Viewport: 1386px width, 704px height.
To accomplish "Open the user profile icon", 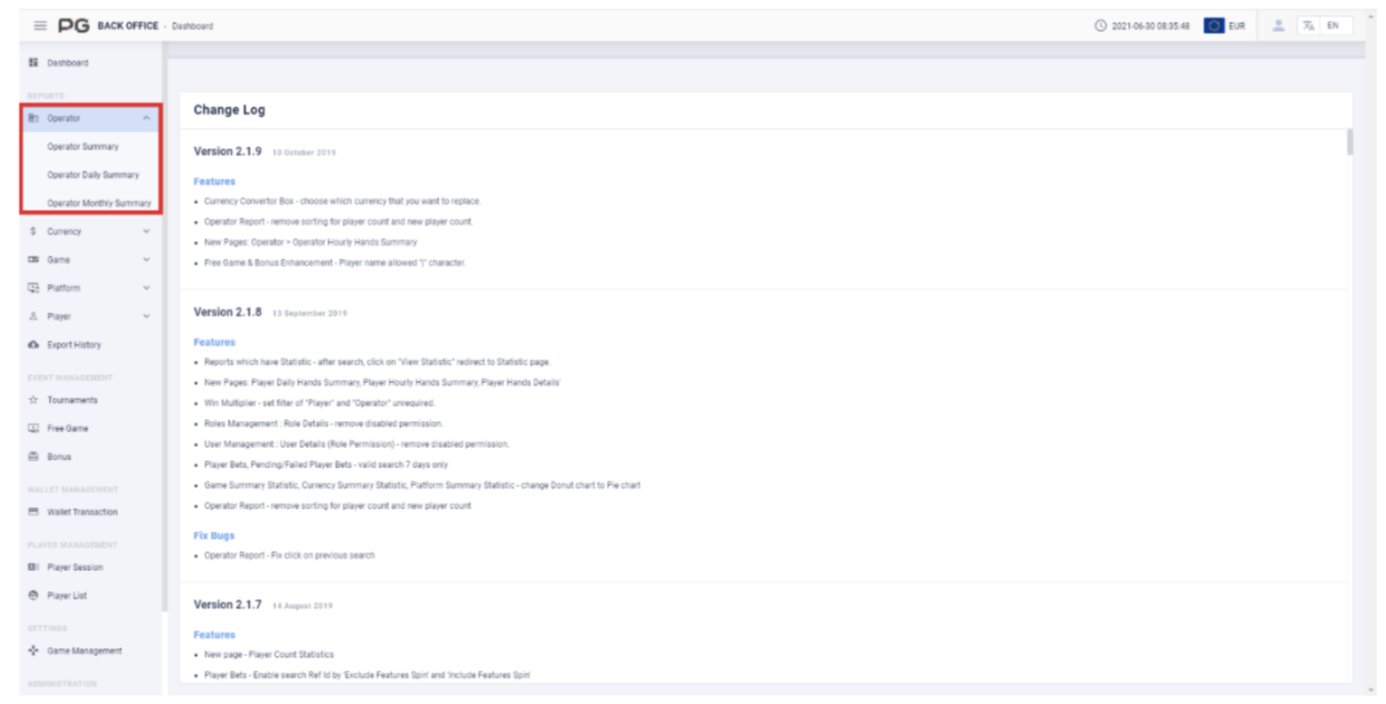I will (1278, 26).
